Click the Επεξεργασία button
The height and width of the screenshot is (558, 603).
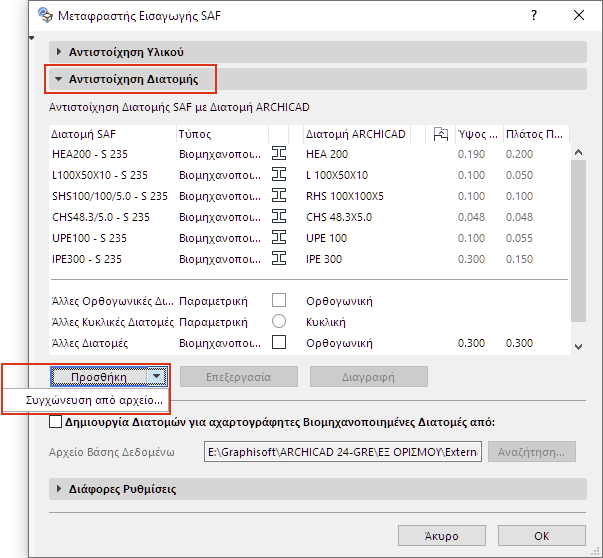tap(239, 377)
